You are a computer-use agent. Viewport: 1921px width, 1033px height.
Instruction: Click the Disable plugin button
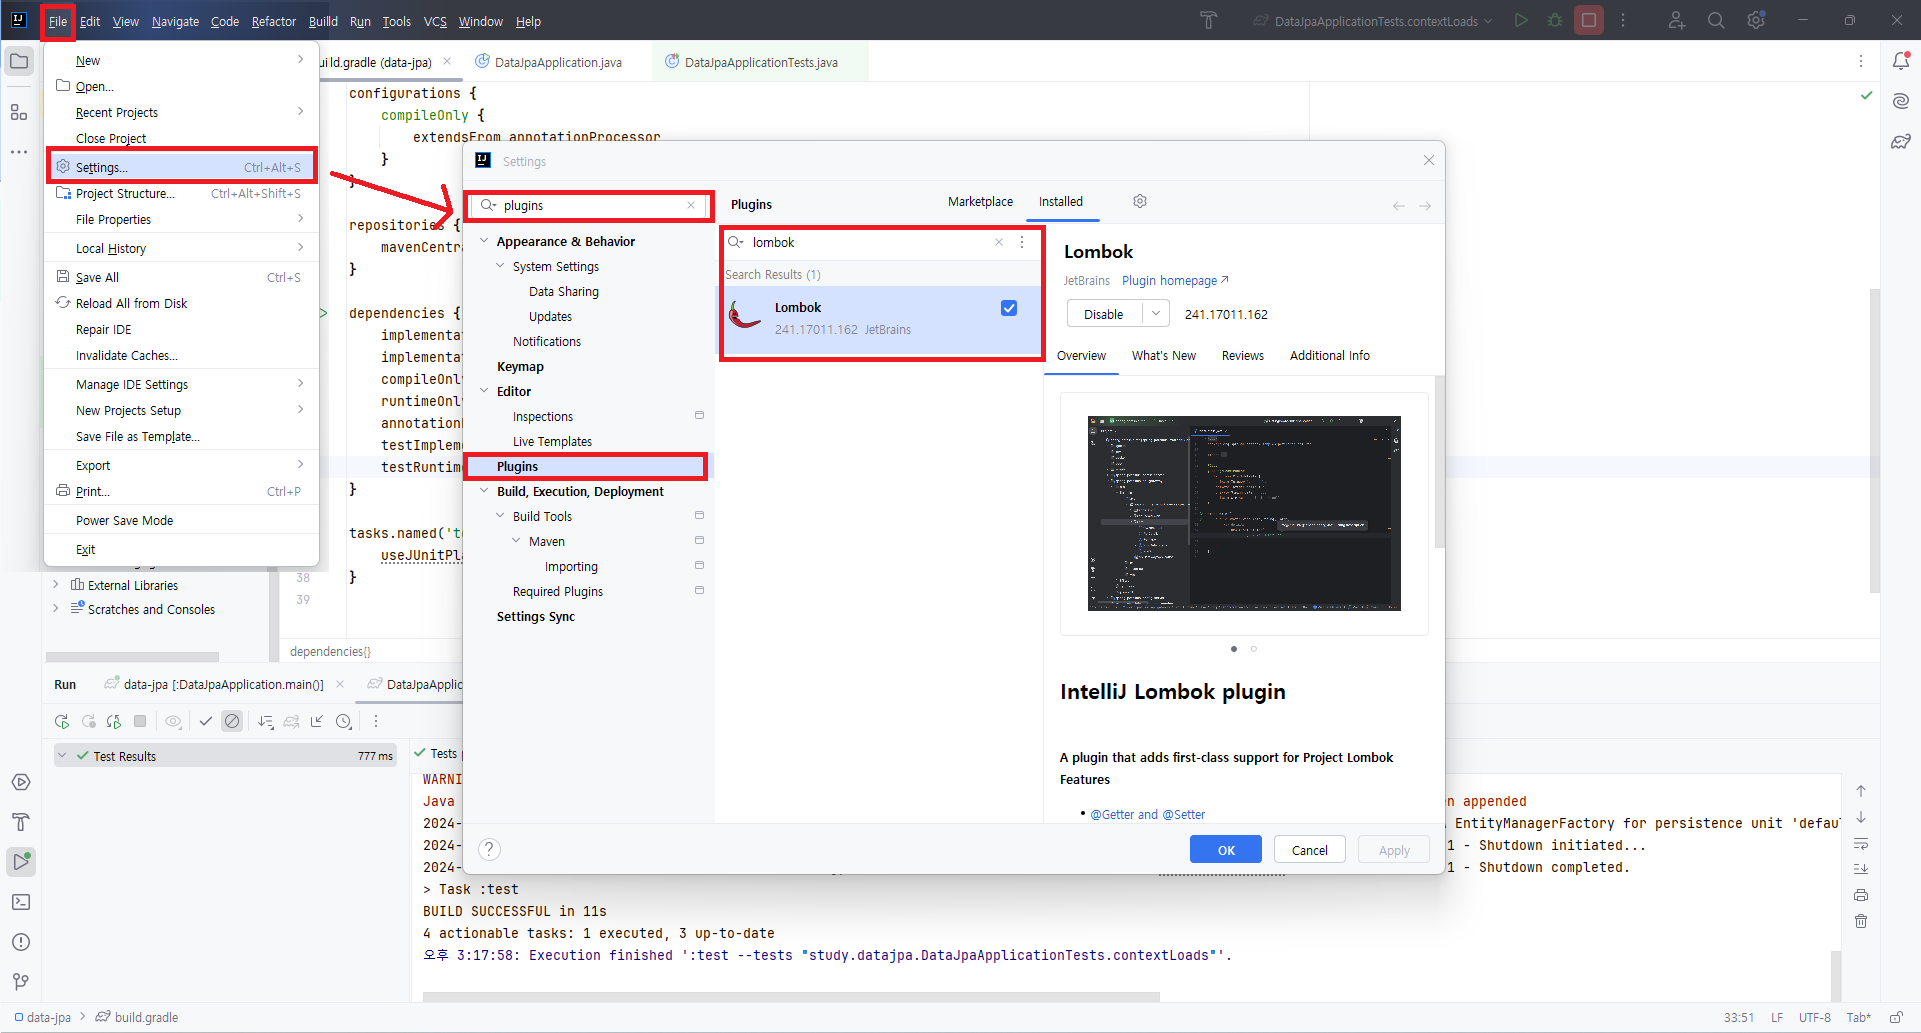tap(1103, 314)
